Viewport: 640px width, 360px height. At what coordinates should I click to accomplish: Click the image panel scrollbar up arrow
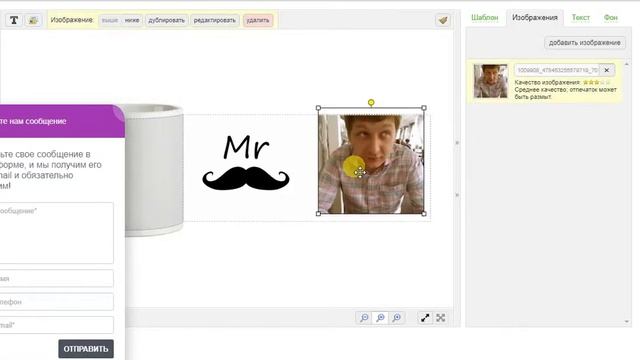coord(627,64)
